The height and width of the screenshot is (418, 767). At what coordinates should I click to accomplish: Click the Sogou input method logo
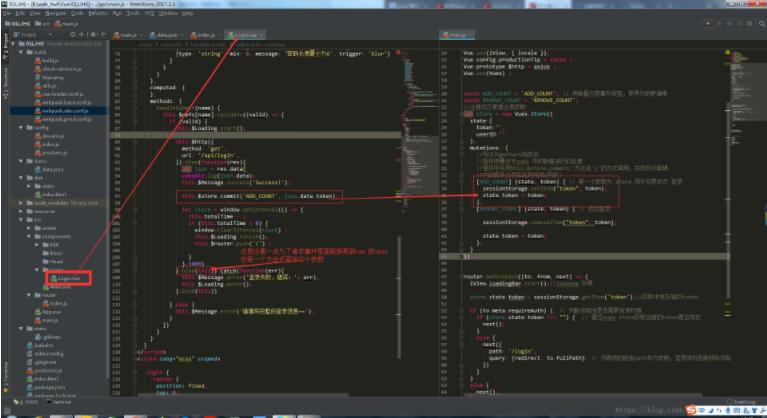(691, 410)
